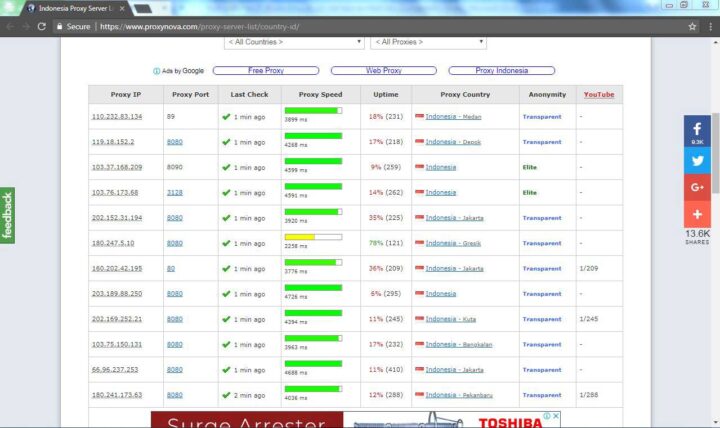Click the page vertical scrollbar thumb
The width and height of the screenshot is (720, 428).
coord(715,154)
